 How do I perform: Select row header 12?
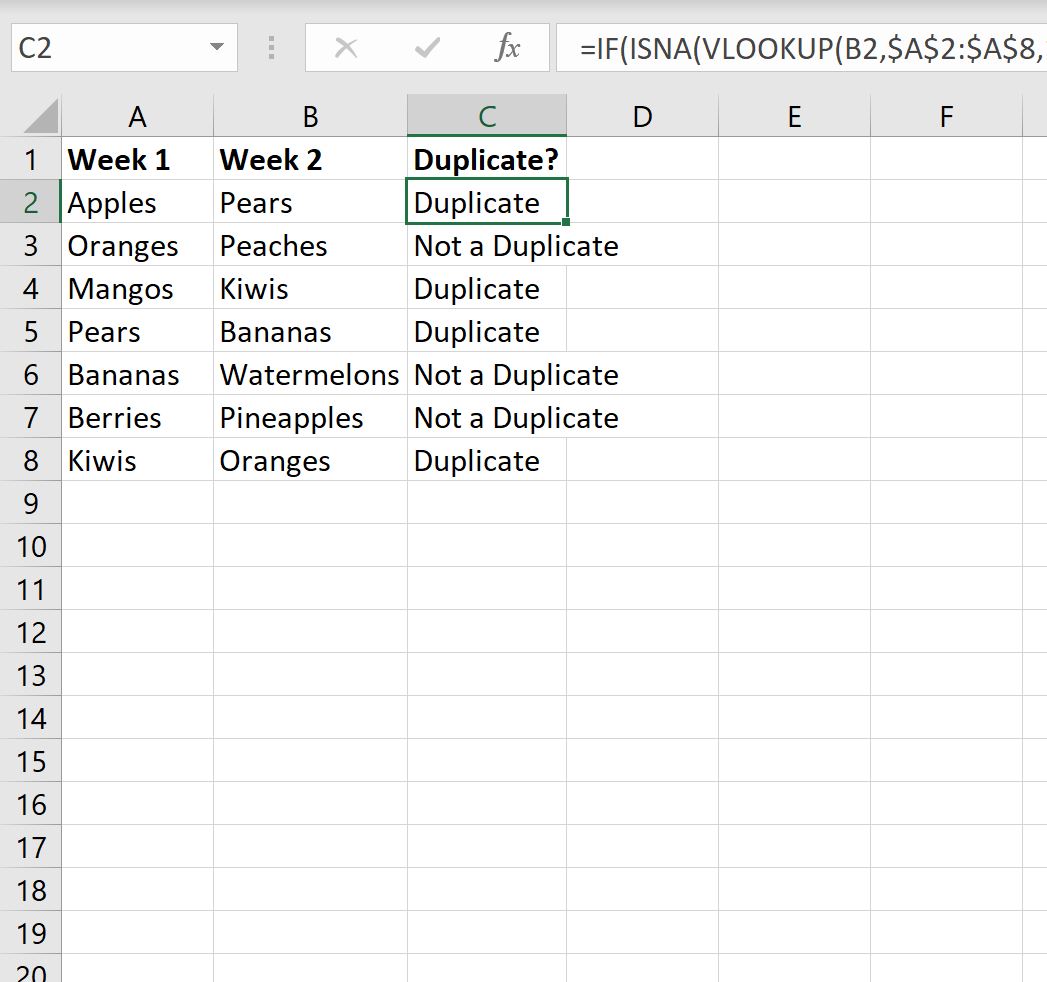pos(32,632)
